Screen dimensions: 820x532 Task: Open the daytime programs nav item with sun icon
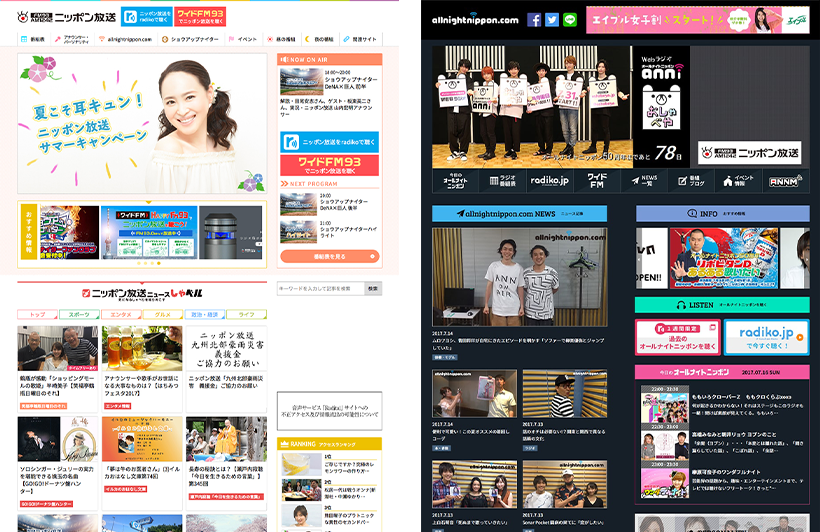[x=281, y=39]
